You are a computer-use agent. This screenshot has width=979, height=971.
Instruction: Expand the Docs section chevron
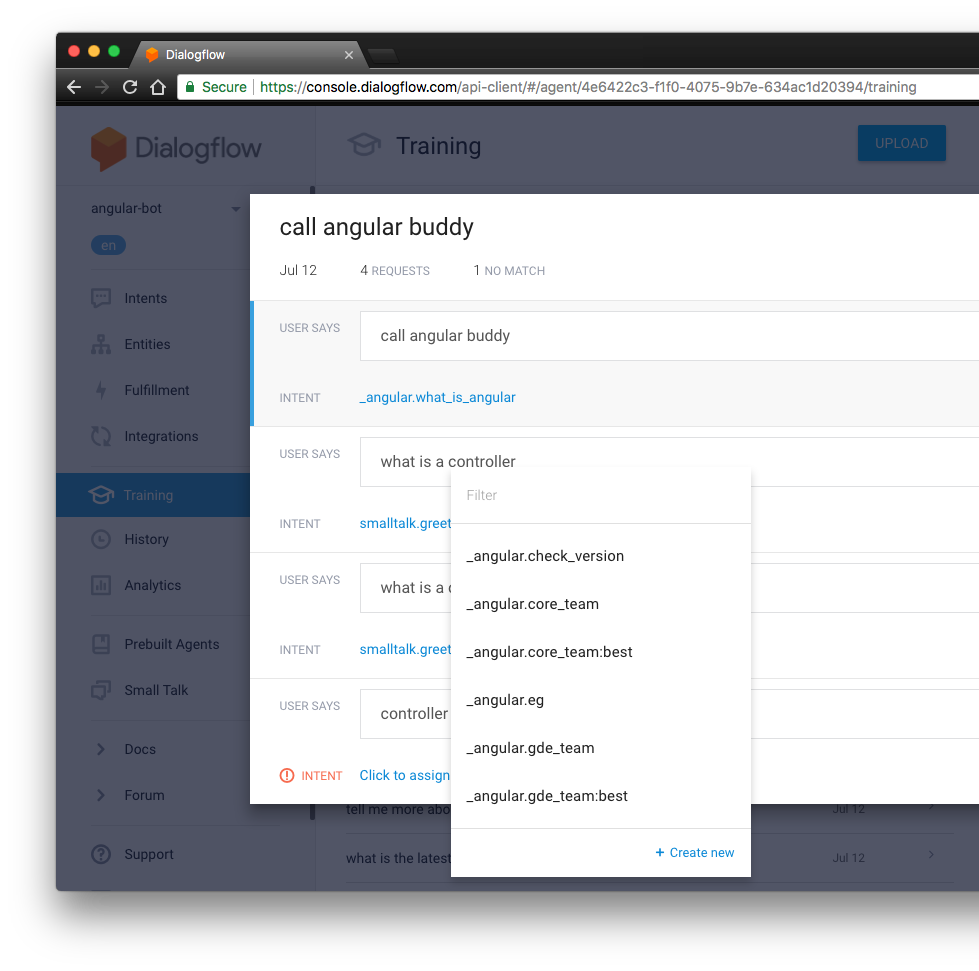tap(101, 749)
